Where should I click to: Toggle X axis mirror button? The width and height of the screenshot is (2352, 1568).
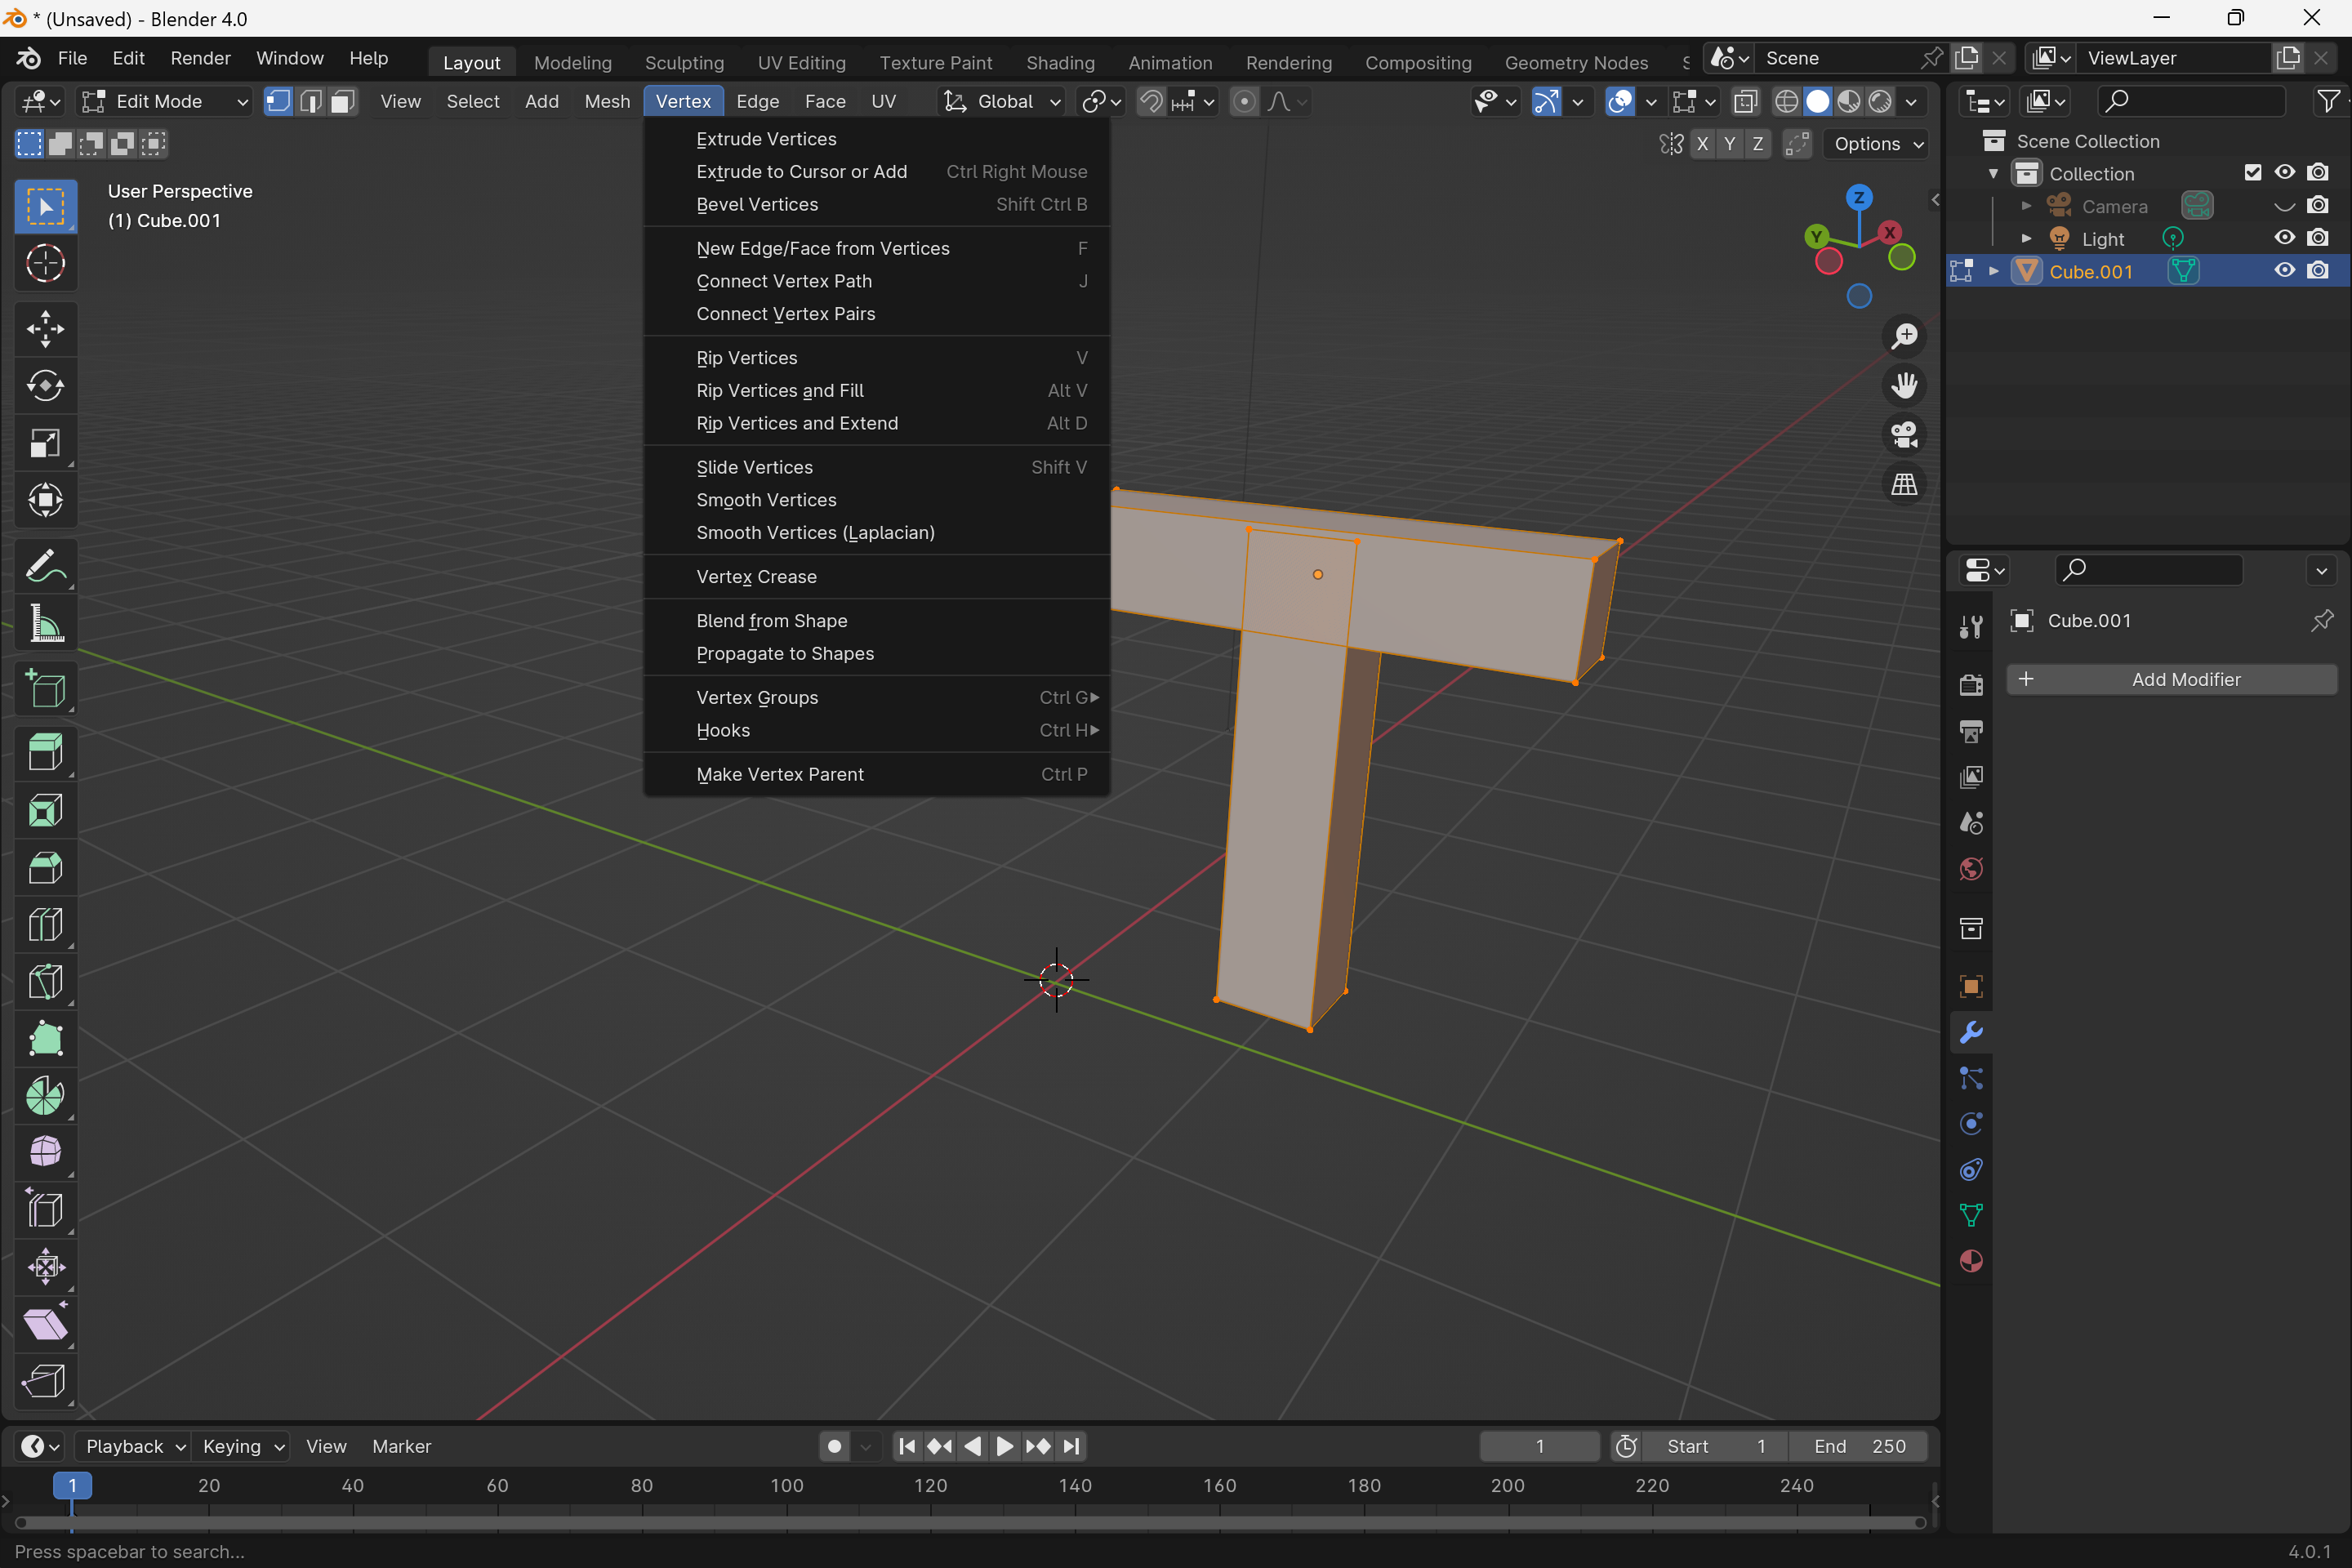tap(1702, 144)
